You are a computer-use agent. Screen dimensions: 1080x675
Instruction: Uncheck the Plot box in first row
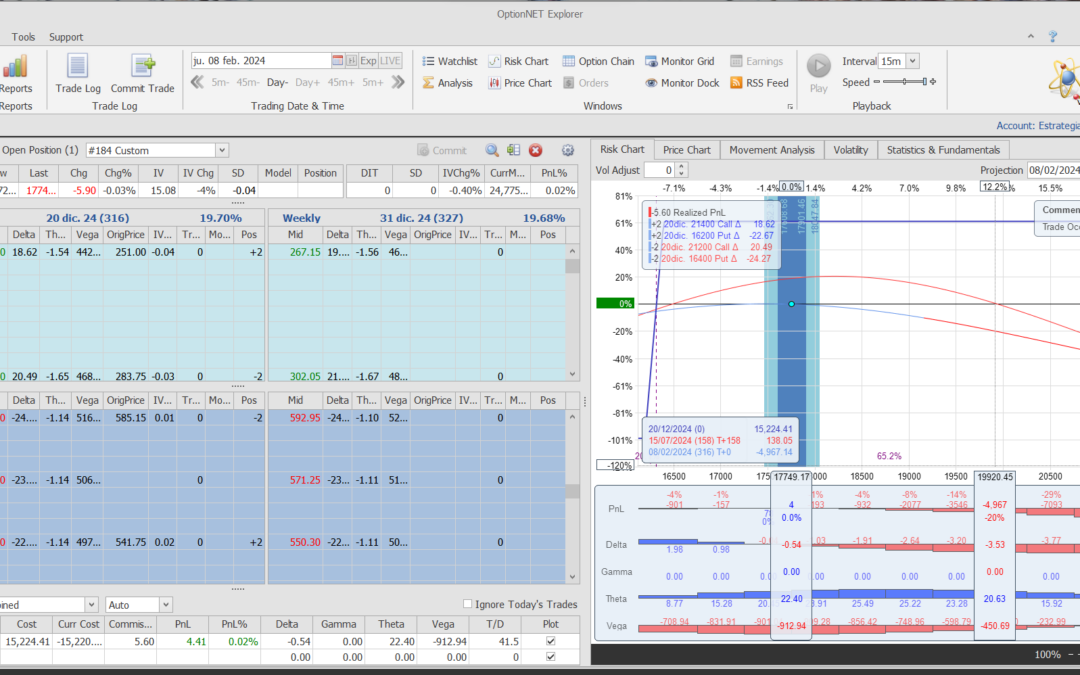click(x=550, y=640)
